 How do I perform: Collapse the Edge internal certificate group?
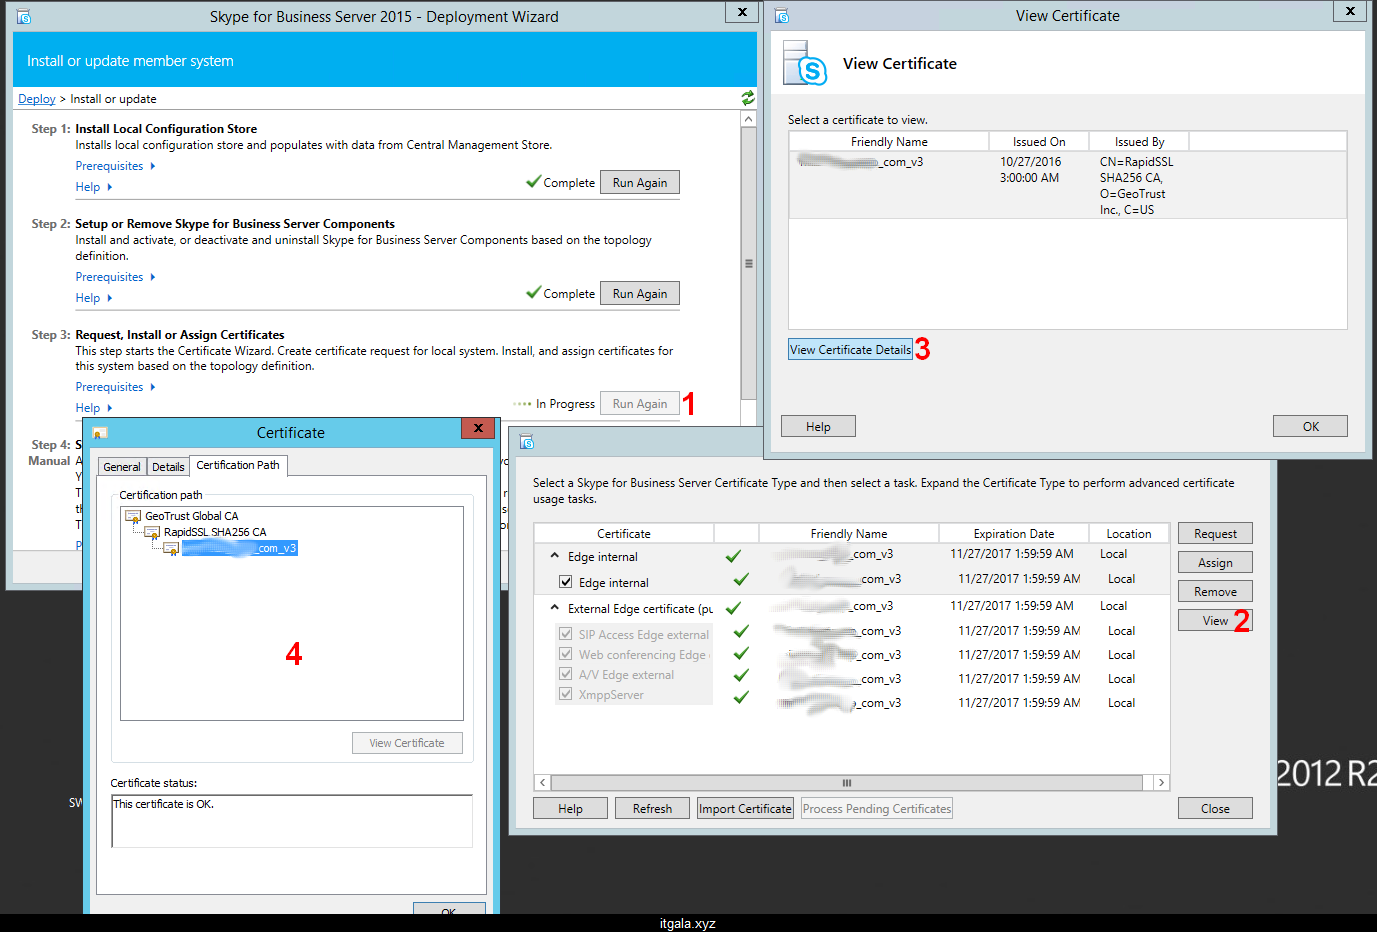[x=555, y=555]
